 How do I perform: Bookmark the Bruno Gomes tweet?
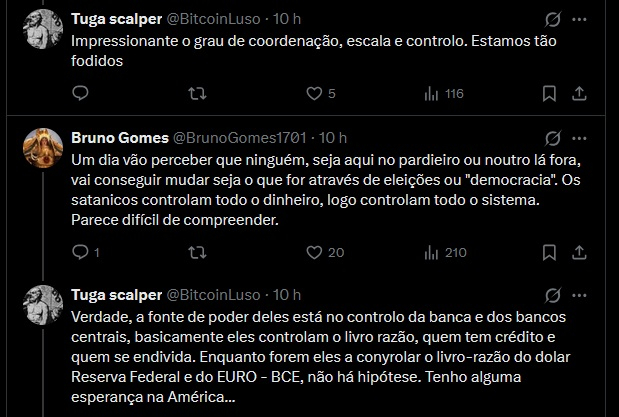click(549, 253)
